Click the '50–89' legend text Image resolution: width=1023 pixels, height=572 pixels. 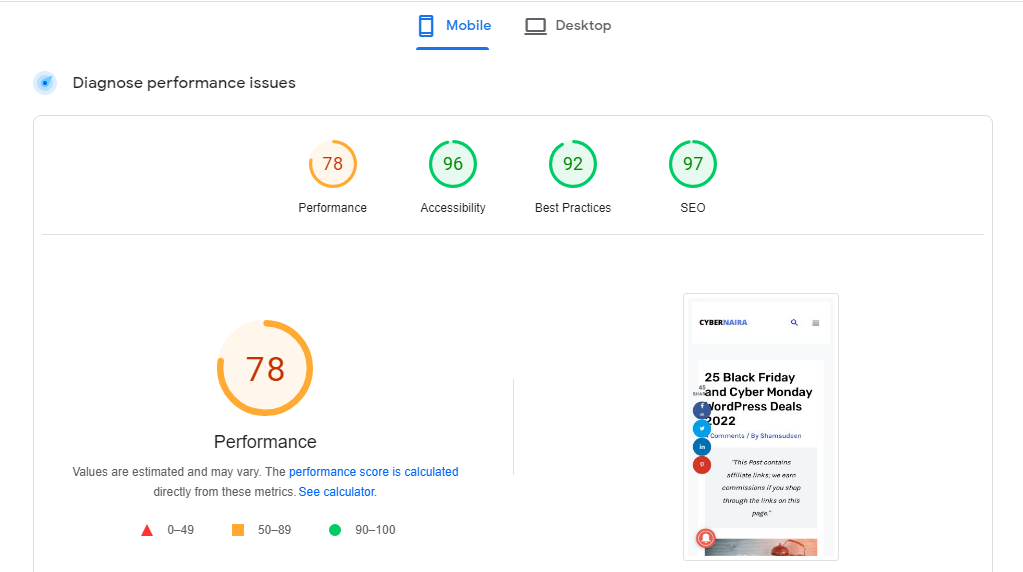[x=275, y=530]
